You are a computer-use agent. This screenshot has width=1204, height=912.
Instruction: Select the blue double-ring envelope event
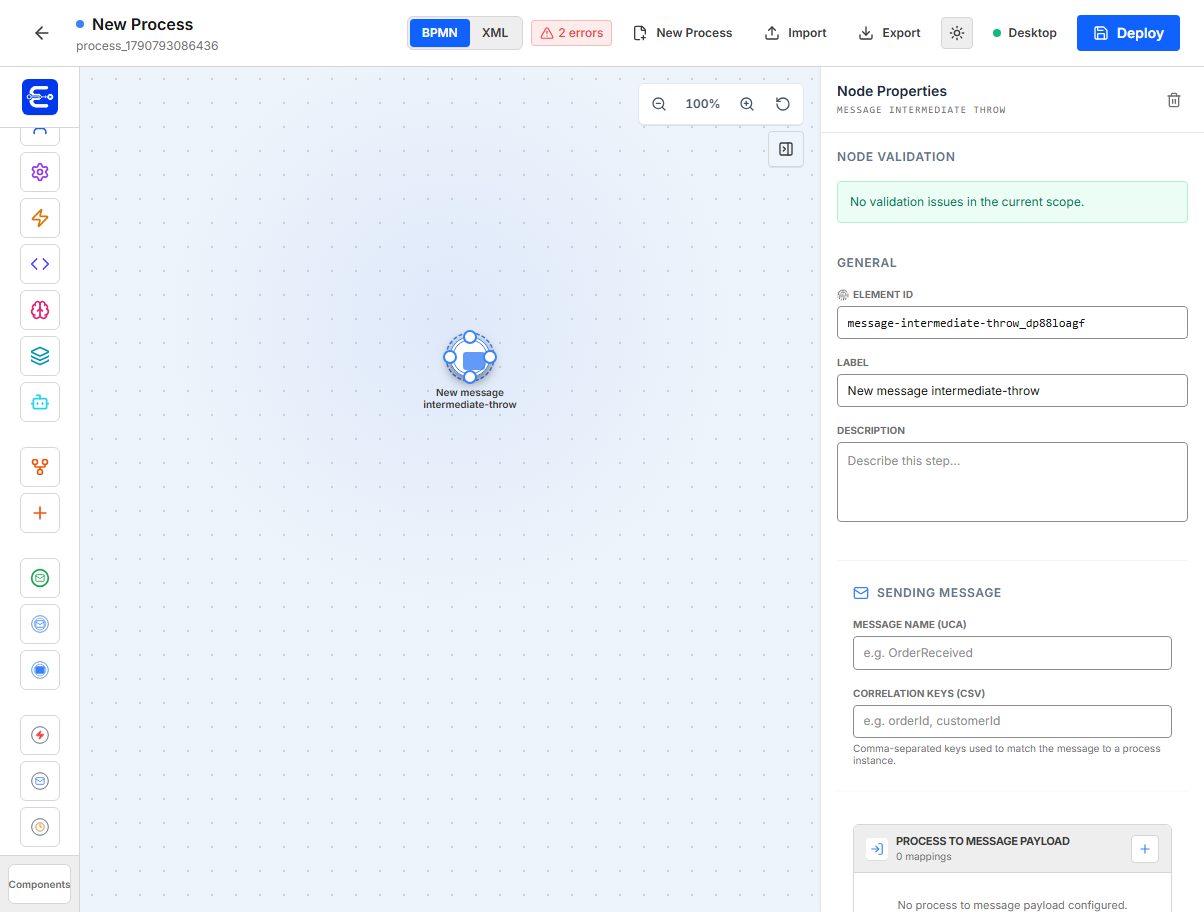tap(40, 624)
